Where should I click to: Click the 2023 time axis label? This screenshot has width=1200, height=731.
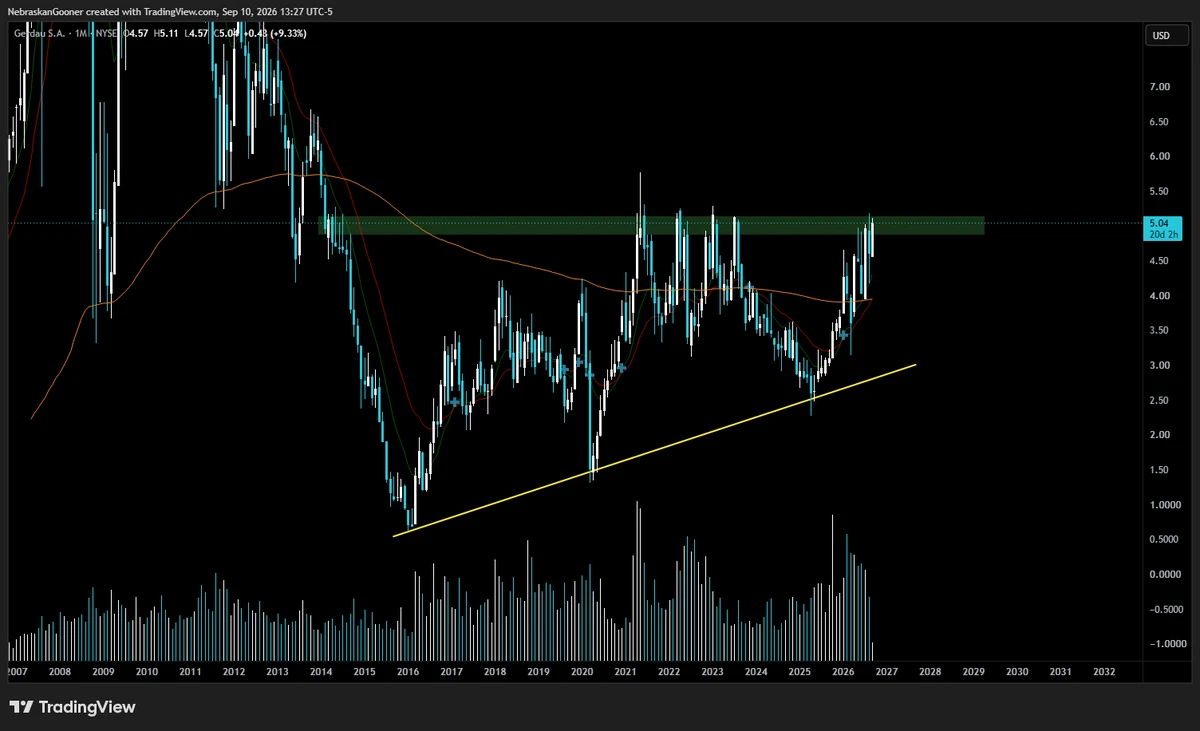point(712,672)
